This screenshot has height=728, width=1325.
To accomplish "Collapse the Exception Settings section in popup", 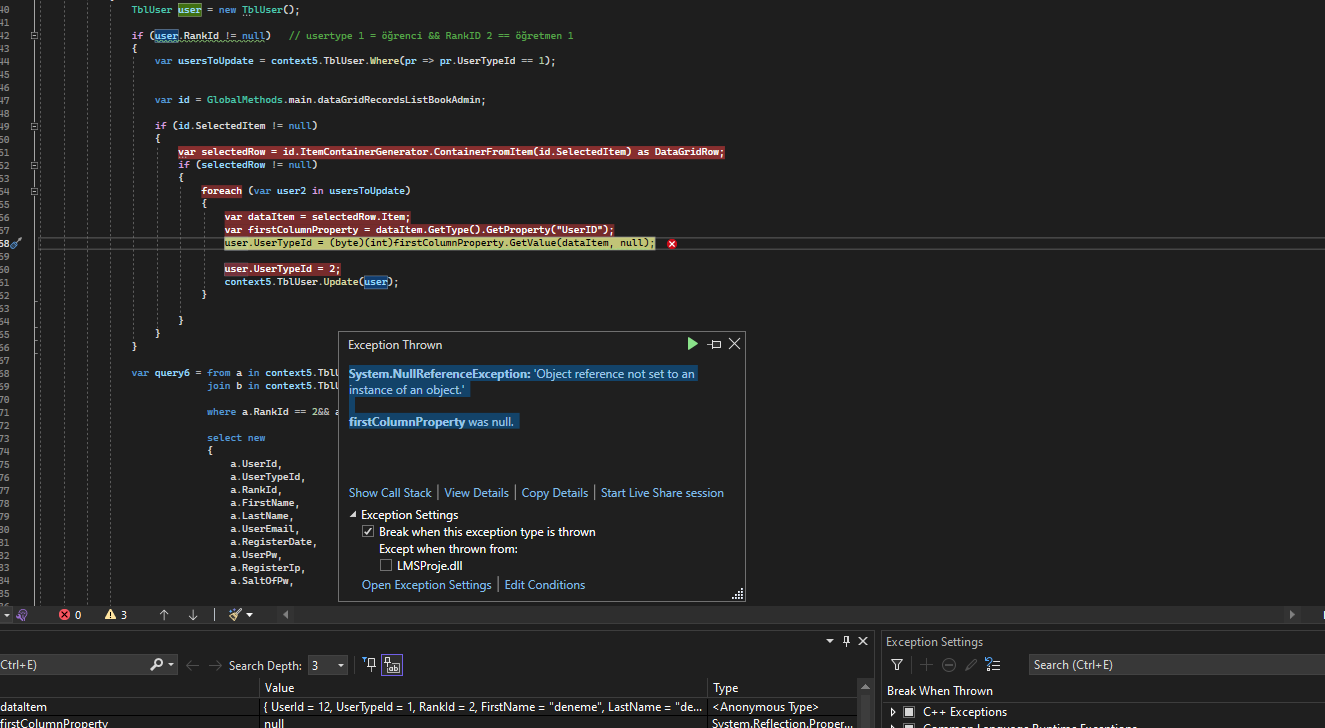I will 353,515.
